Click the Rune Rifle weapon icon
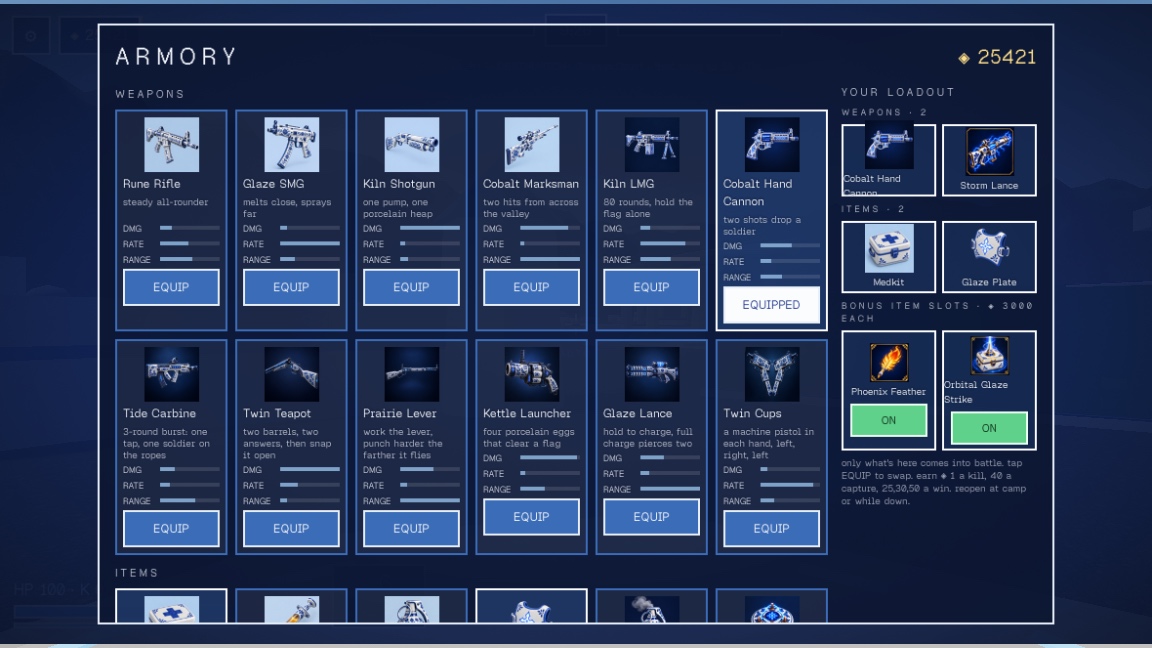Screen dimensions: 1152x648 point(171,145)
